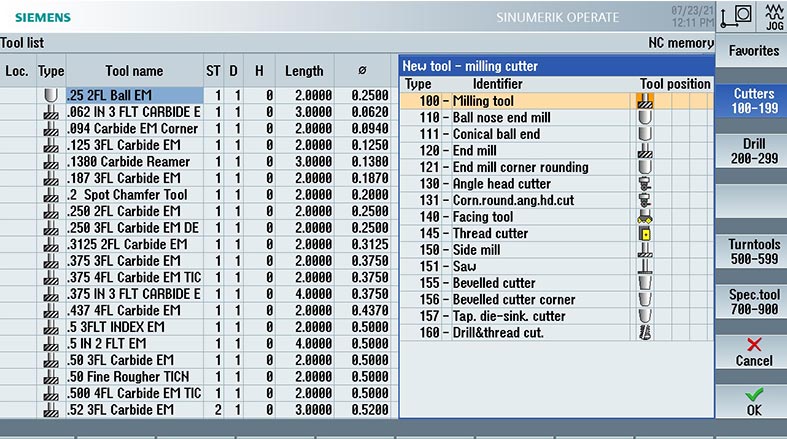Switch to Turntools 500-599 softkey

[x=753, y=251]
